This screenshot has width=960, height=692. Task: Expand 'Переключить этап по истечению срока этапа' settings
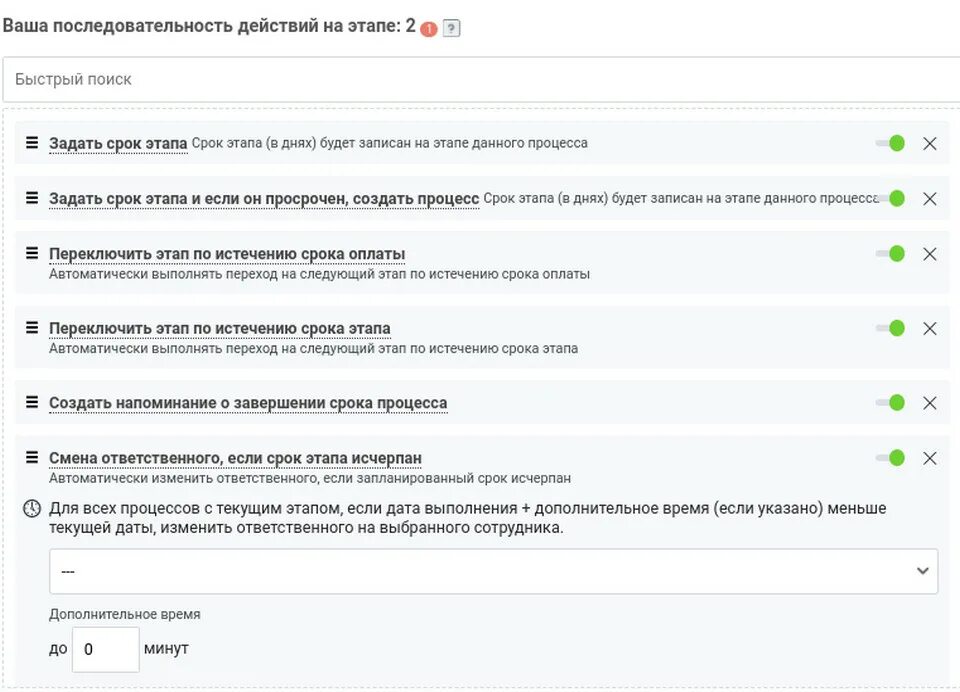219,328
